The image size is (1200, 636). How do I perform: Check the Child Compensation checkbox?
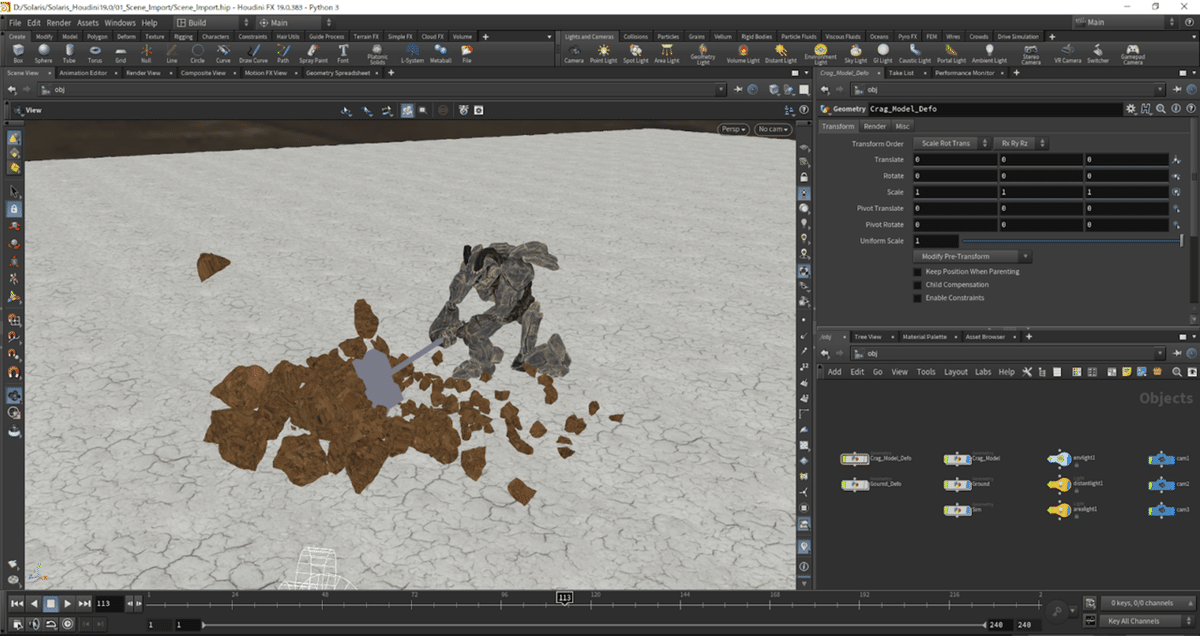point(918,284)
